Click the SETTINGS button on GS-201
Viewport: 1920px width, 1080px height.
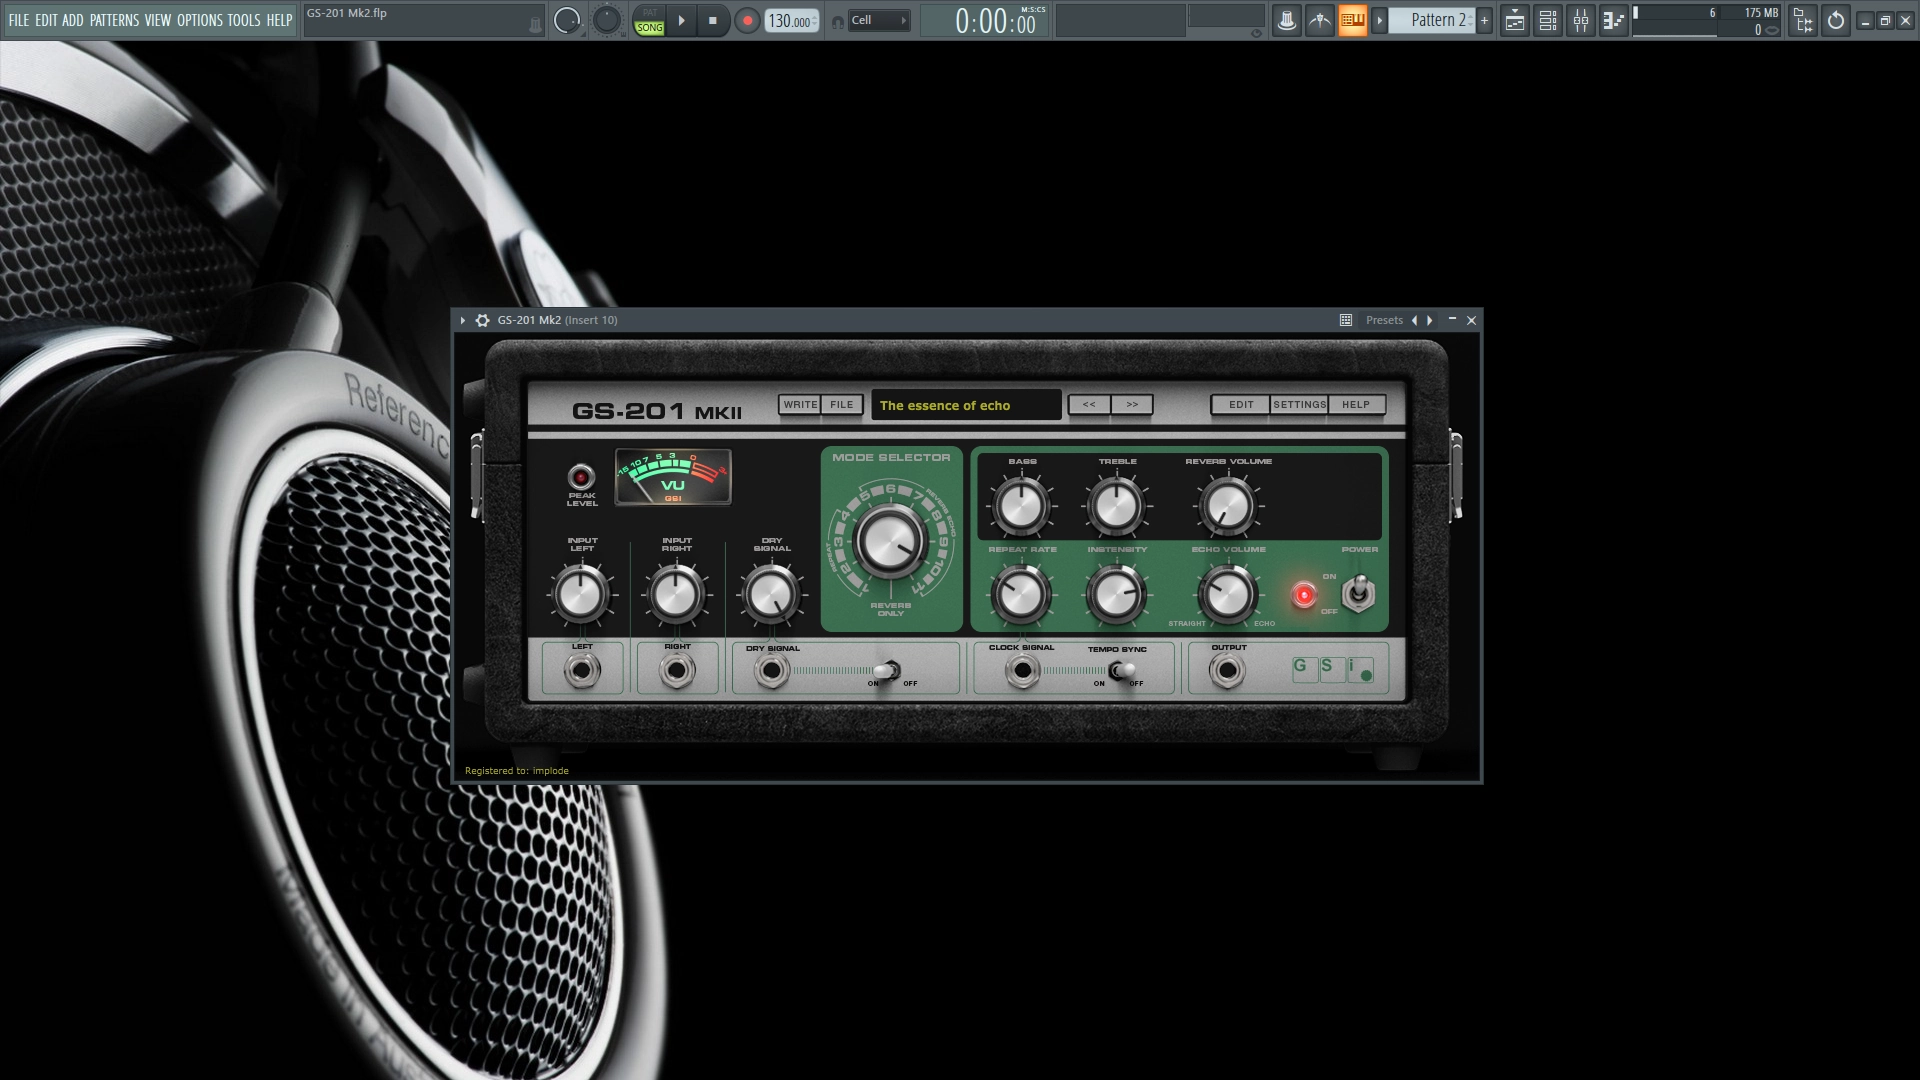(x=1299, y=405)
